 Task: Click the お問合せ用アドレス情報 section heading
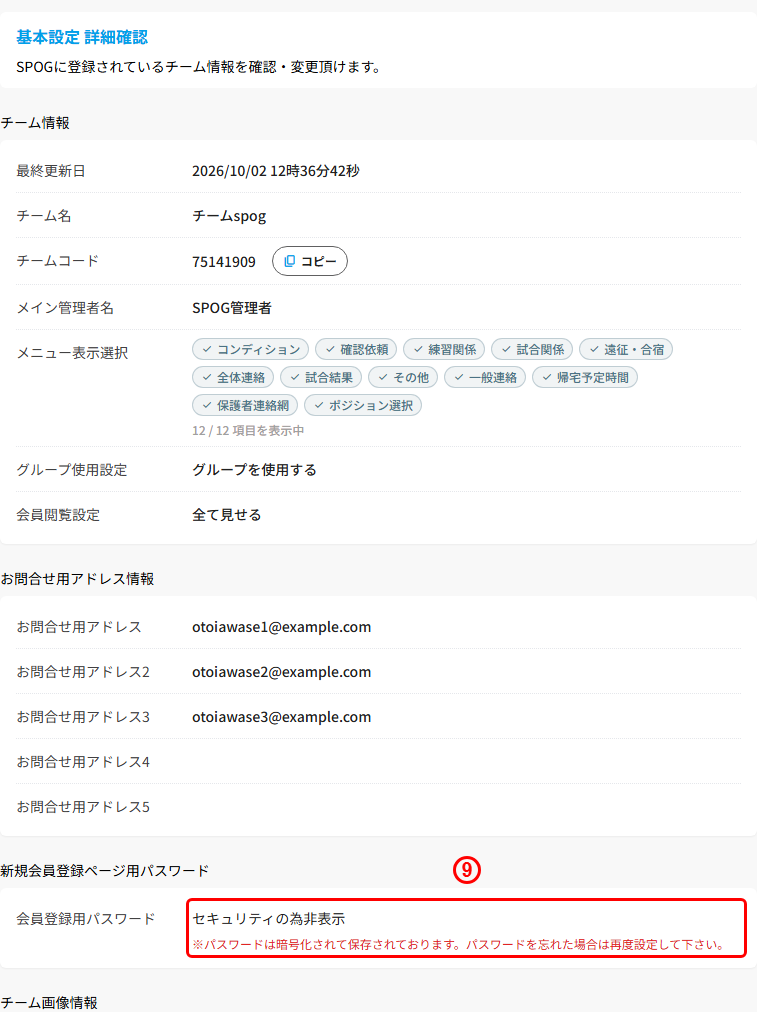pyautogui.click(x=77, y=579)
